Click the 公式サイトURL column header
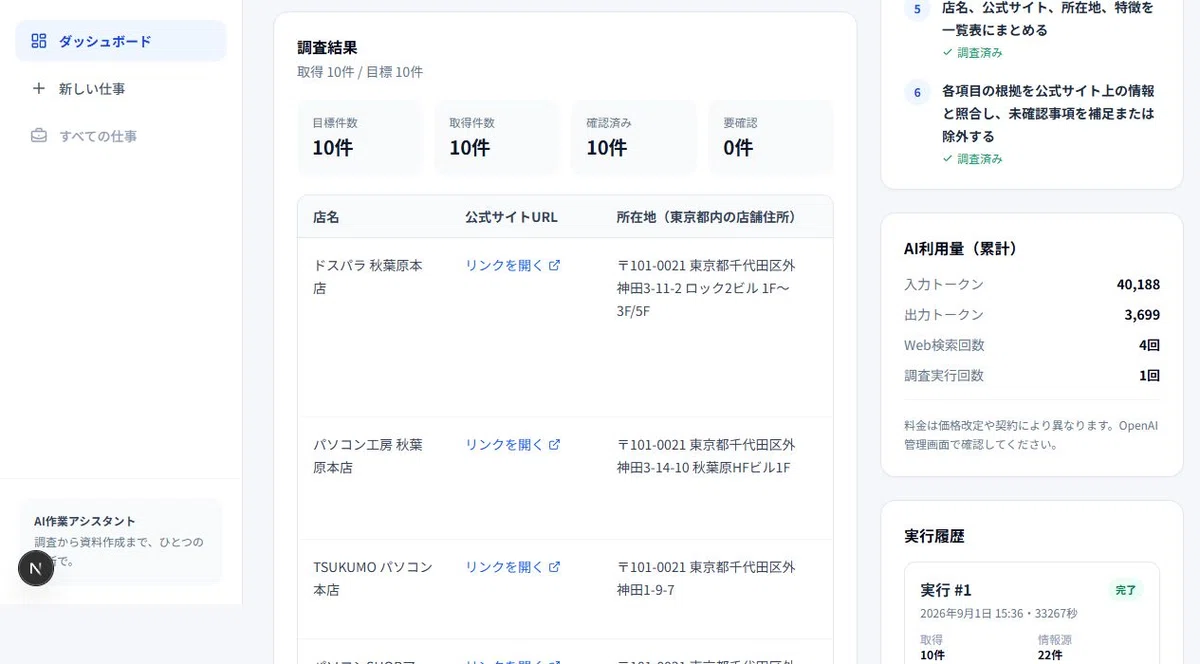1200x664 pixels. [x=511, y=217]
